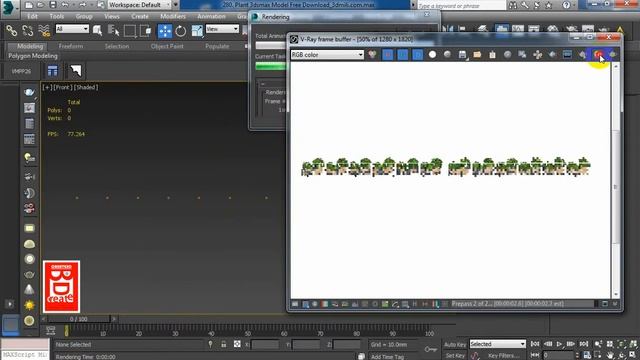This screenshot has width=640, height=360.
Task: Click the Go to Start playback control
Action: coord(535,344)
